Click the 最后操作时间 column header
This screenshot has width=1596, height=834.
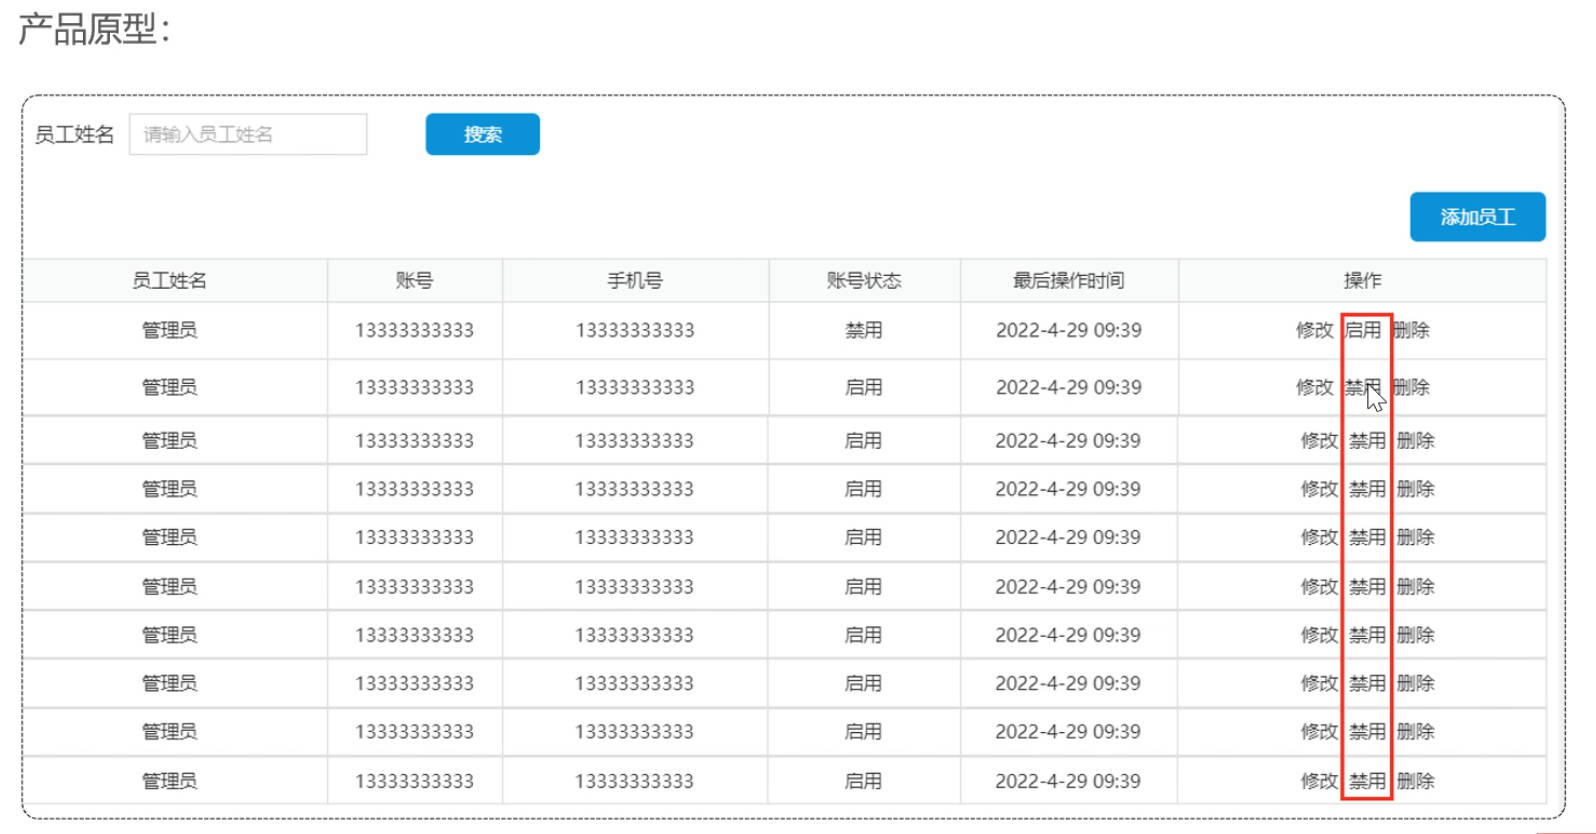pos(1069,281)
